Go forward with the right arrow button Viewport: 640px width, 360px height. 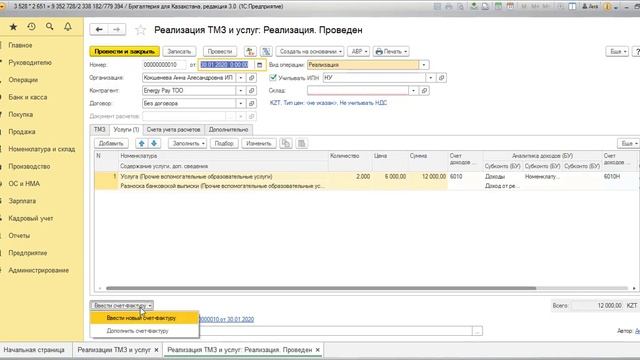pyautogui.click(x=117, y=29)
